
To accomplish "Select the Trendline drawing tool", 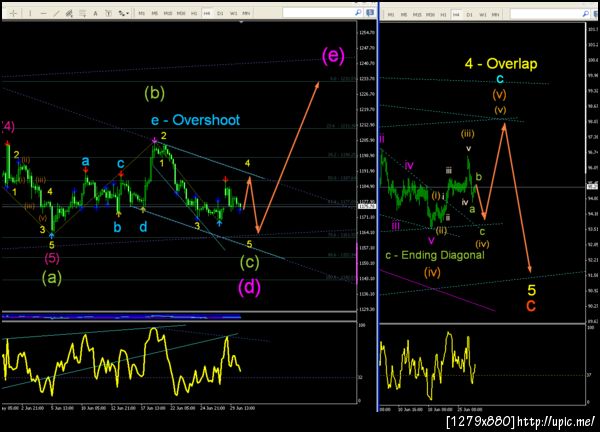I will 56,13.
